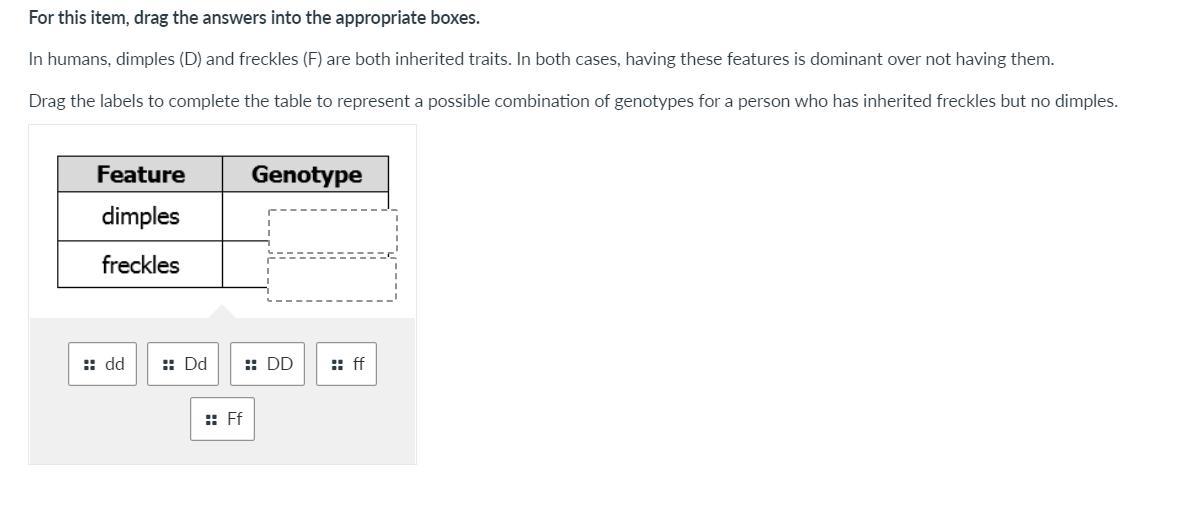
Task: Select the lowercase 'dd' genotype text
Action: (x=115, y=364)
